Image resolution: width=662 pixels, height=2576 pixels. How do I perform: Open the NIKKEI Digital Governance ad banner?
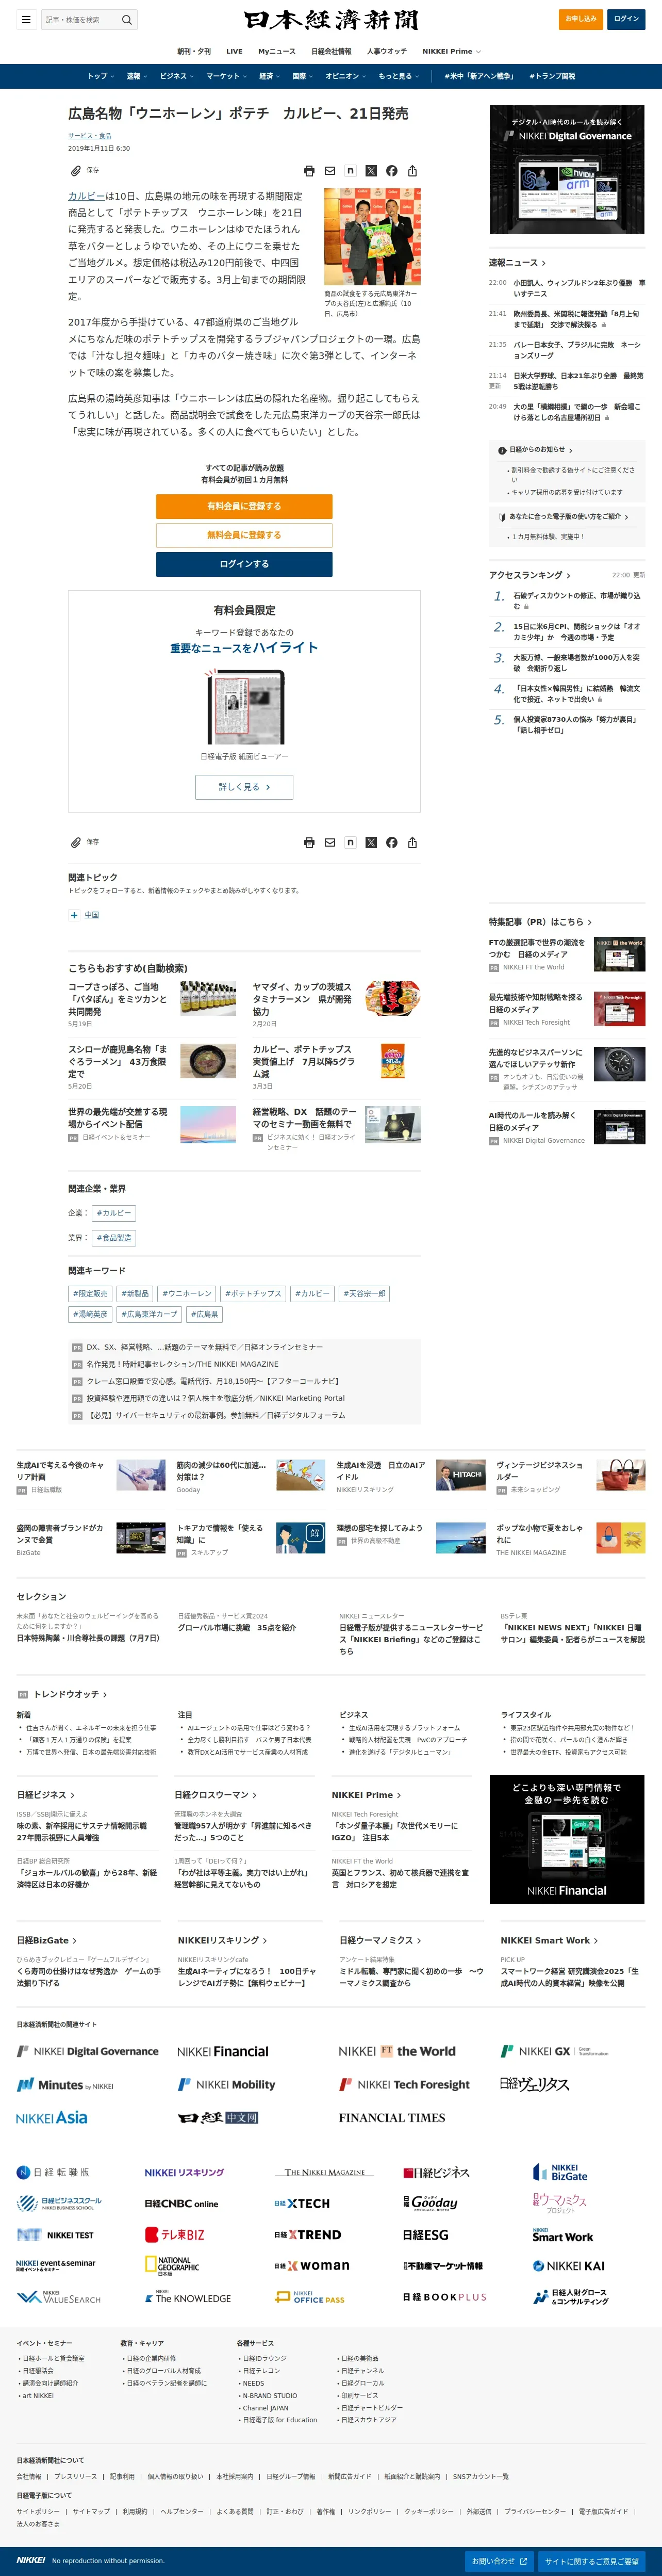point(567,169)
